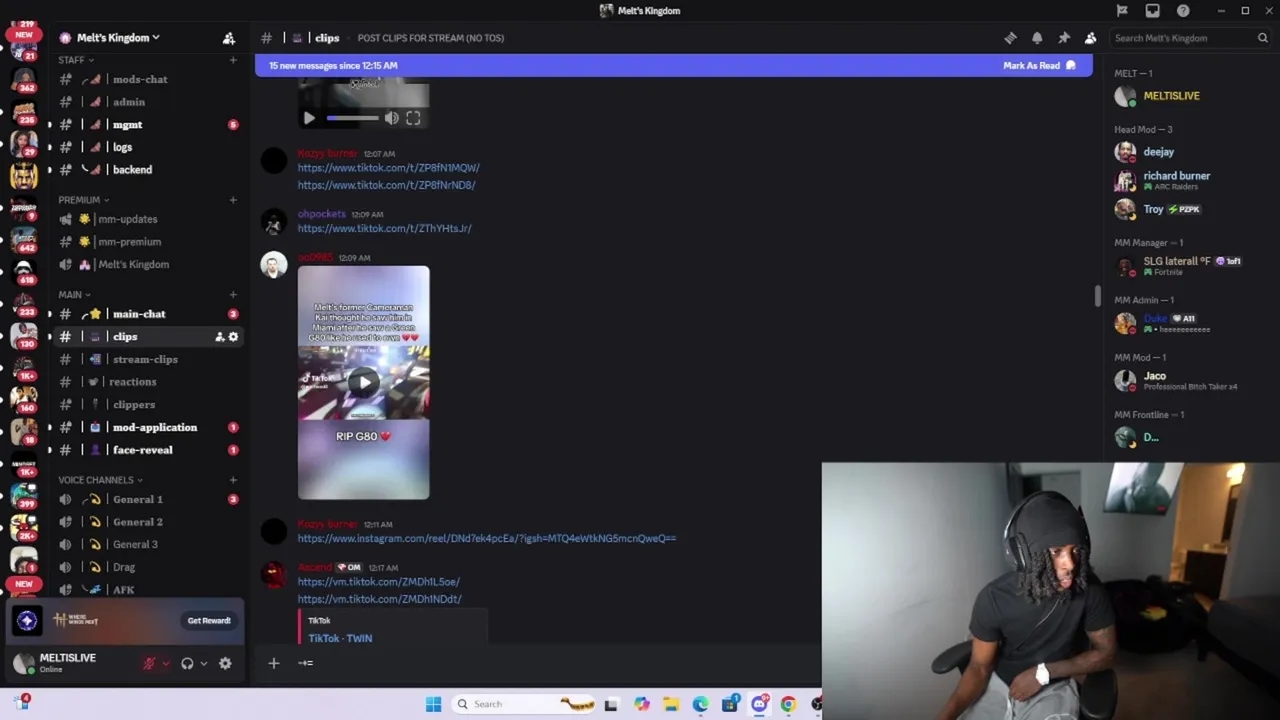The height and width of the screenshot is (720, 1280).
Task: Collapse the MAIN category
Action: coord(74,295)
